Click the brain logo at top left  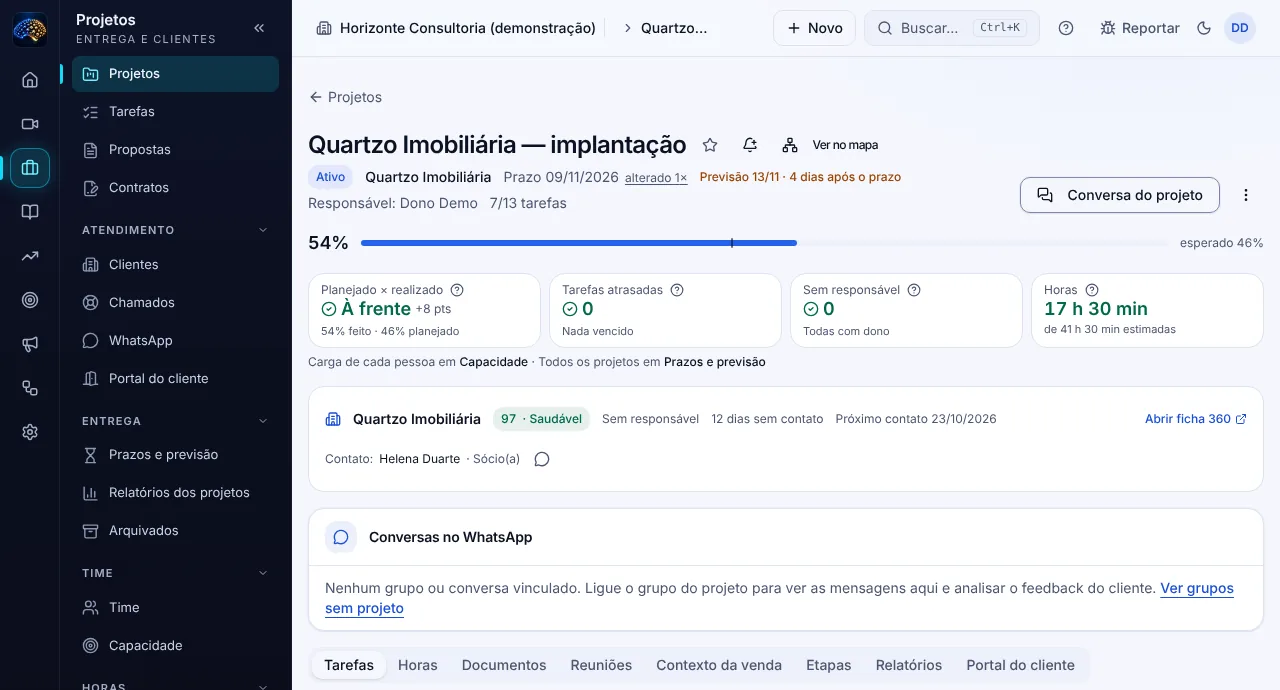point(30,28)
